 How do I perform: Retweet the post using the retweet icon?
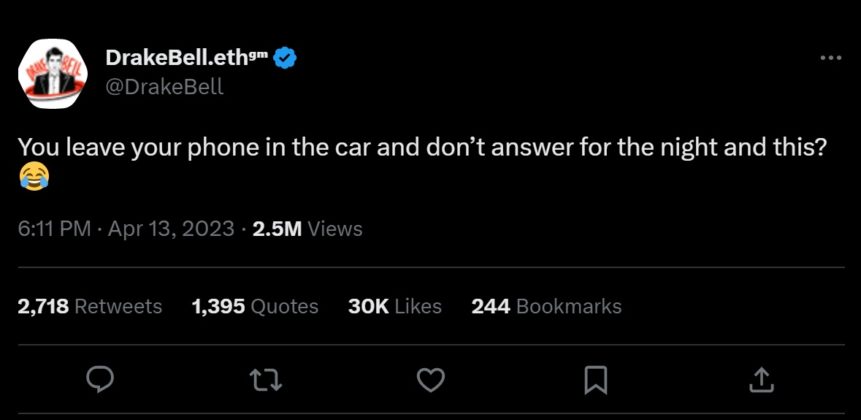[266, 378]
